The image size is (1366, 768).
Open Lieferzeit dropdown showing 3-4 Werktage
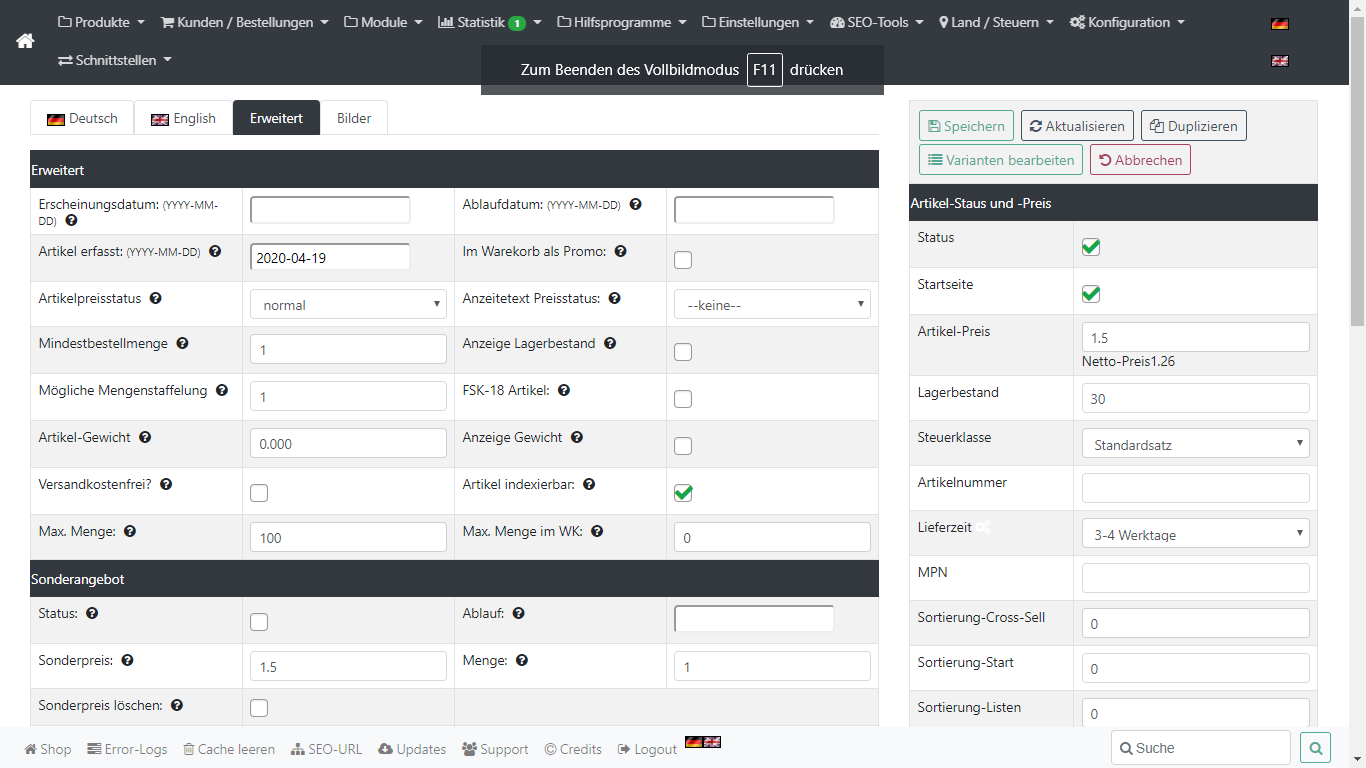1196,533
